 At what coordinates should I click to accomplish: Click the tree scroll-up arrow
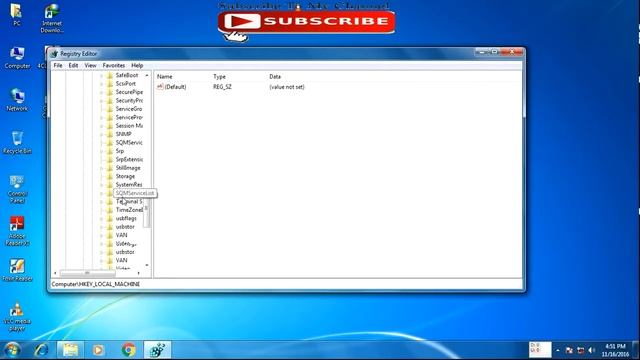tap(147, 75)
